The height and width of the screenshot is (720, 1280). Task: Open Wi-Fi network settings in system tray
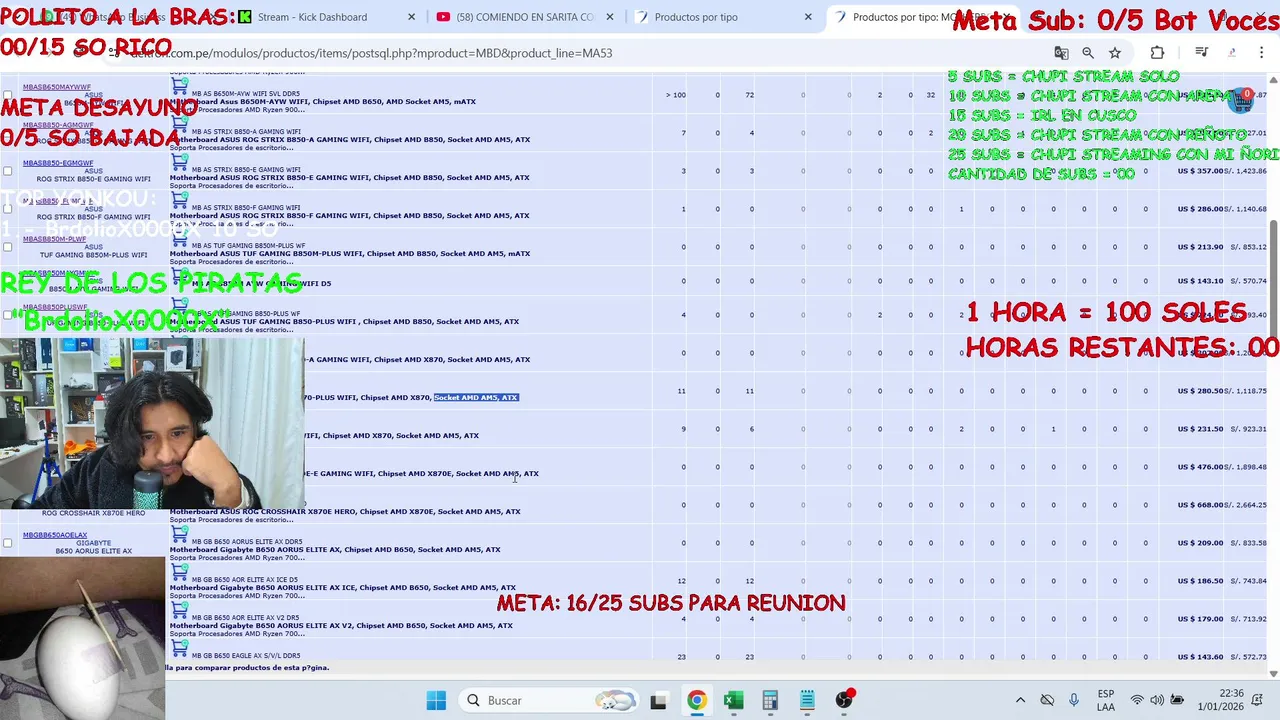pos(1137,700)
